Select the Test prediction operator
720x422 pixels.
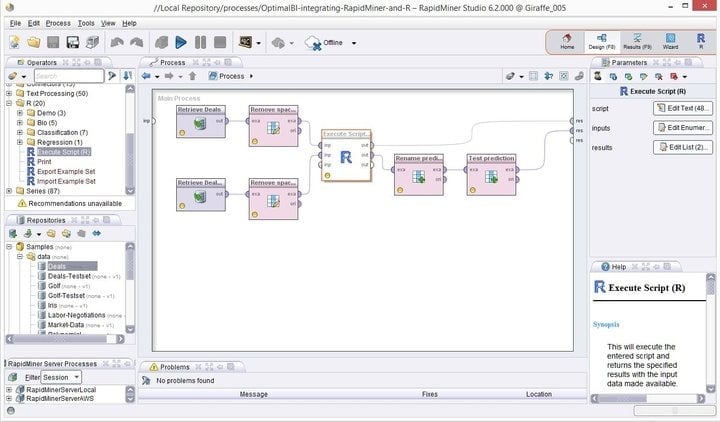[x=491, y=174]
